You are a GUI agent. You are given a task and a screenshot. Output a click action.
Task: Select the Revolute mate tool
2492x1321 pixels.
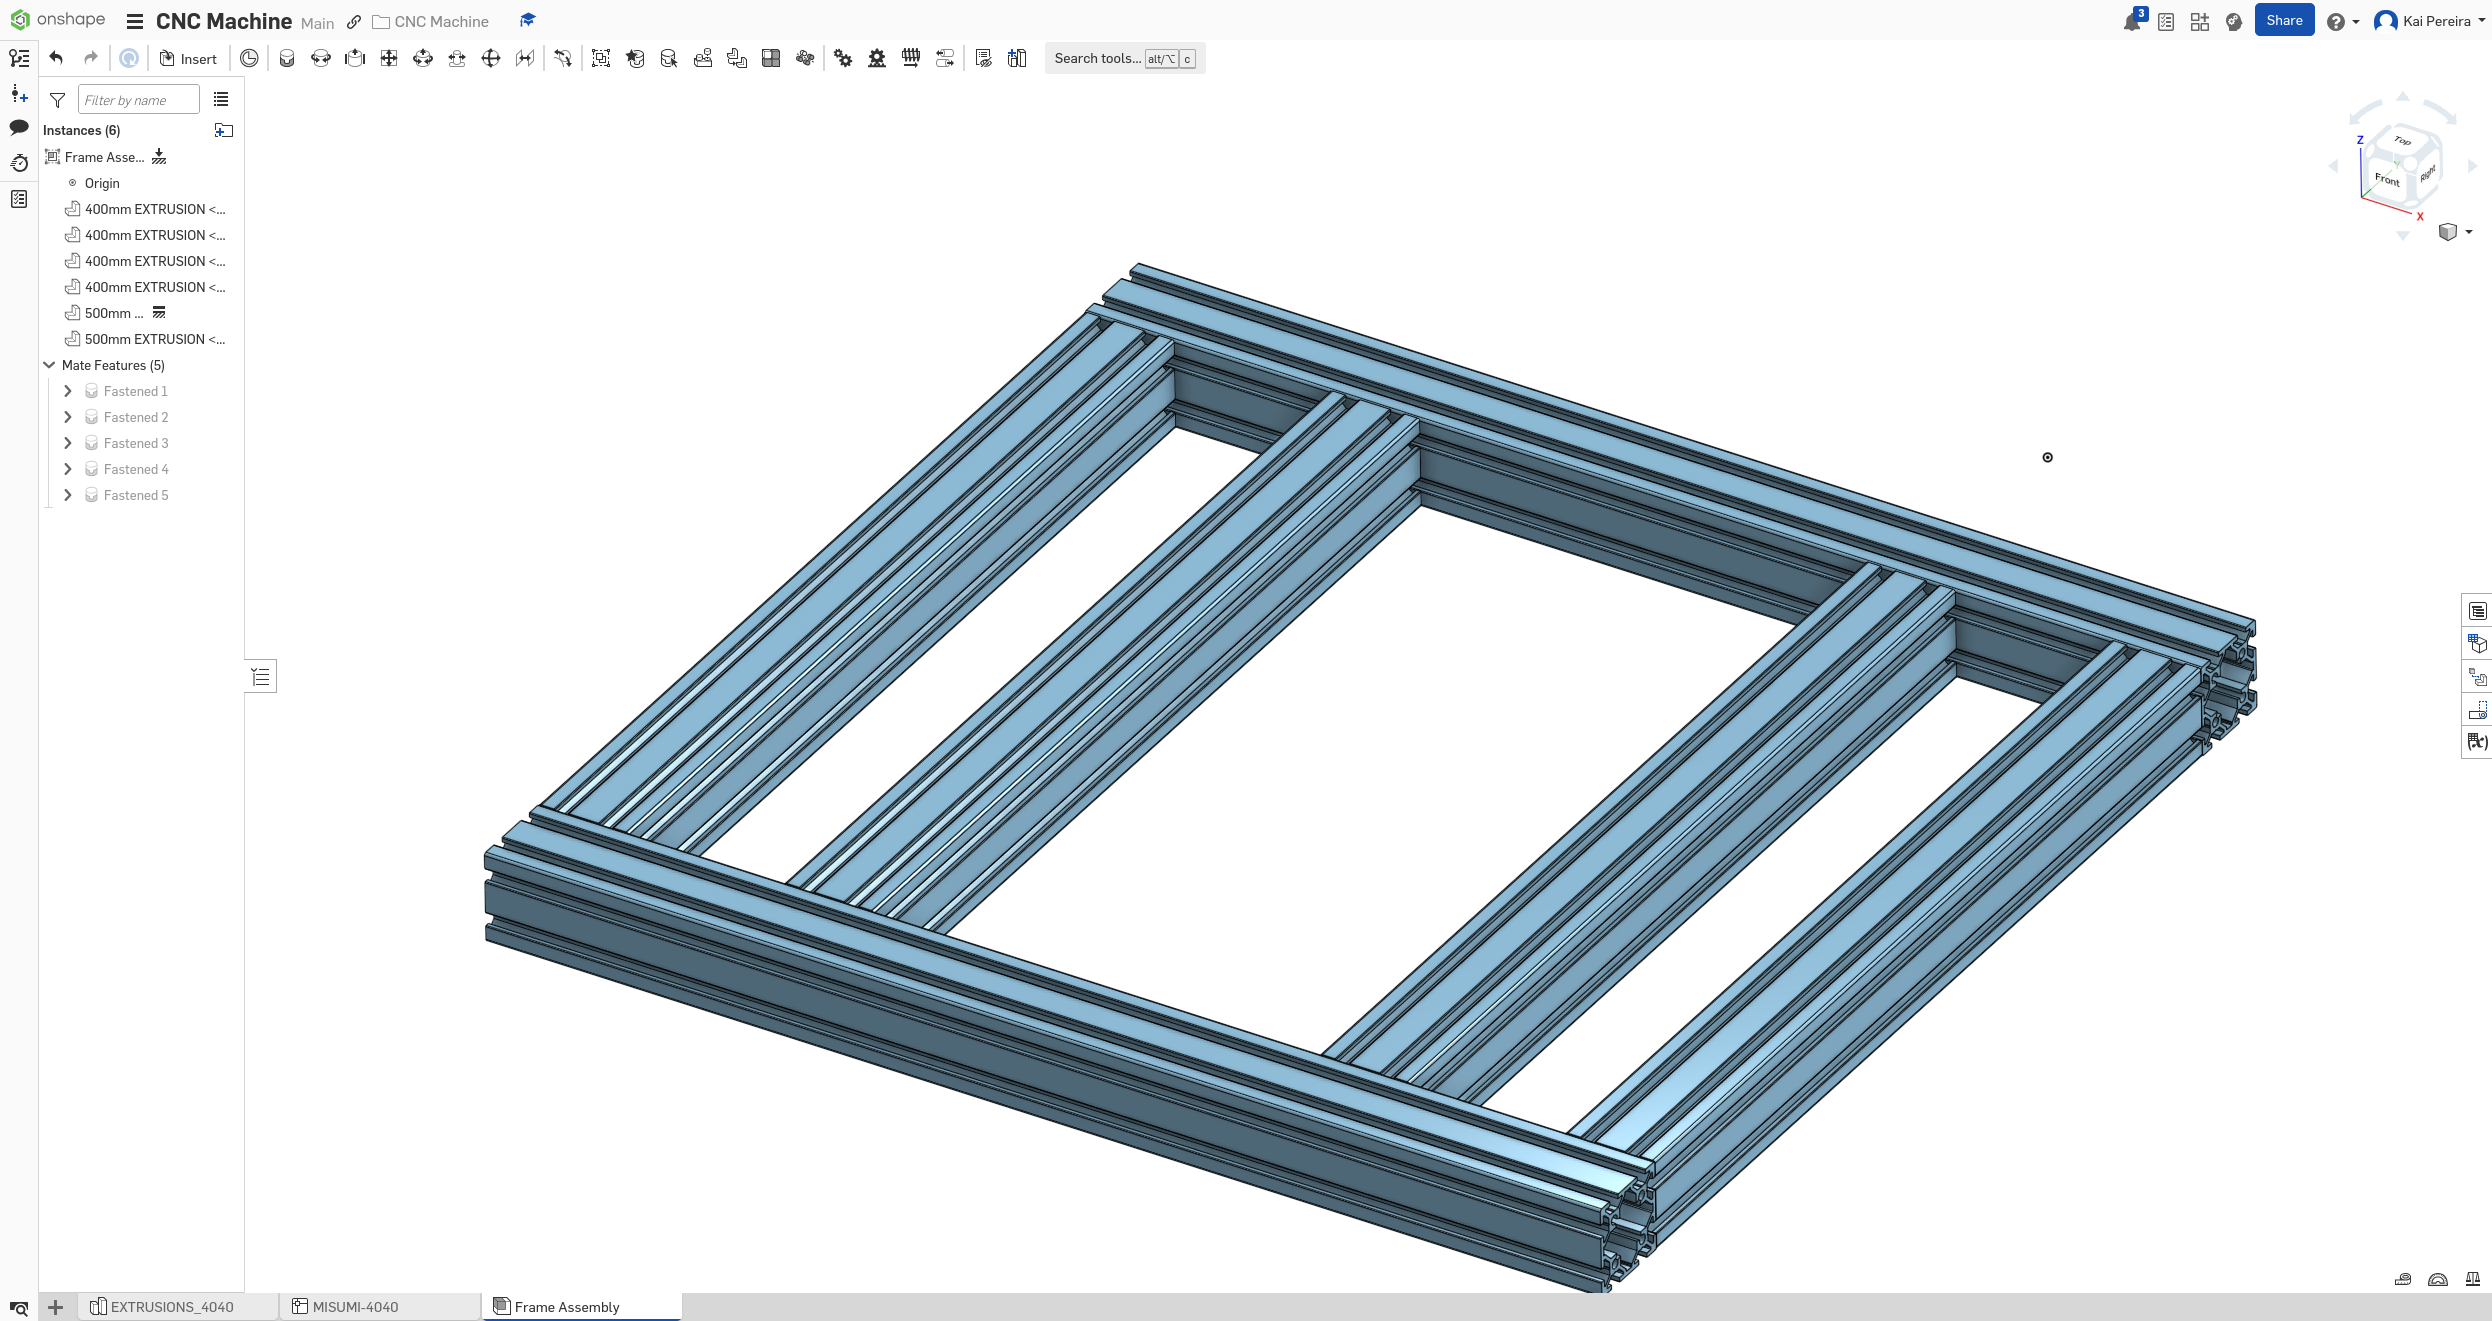[x=321, y=58]
